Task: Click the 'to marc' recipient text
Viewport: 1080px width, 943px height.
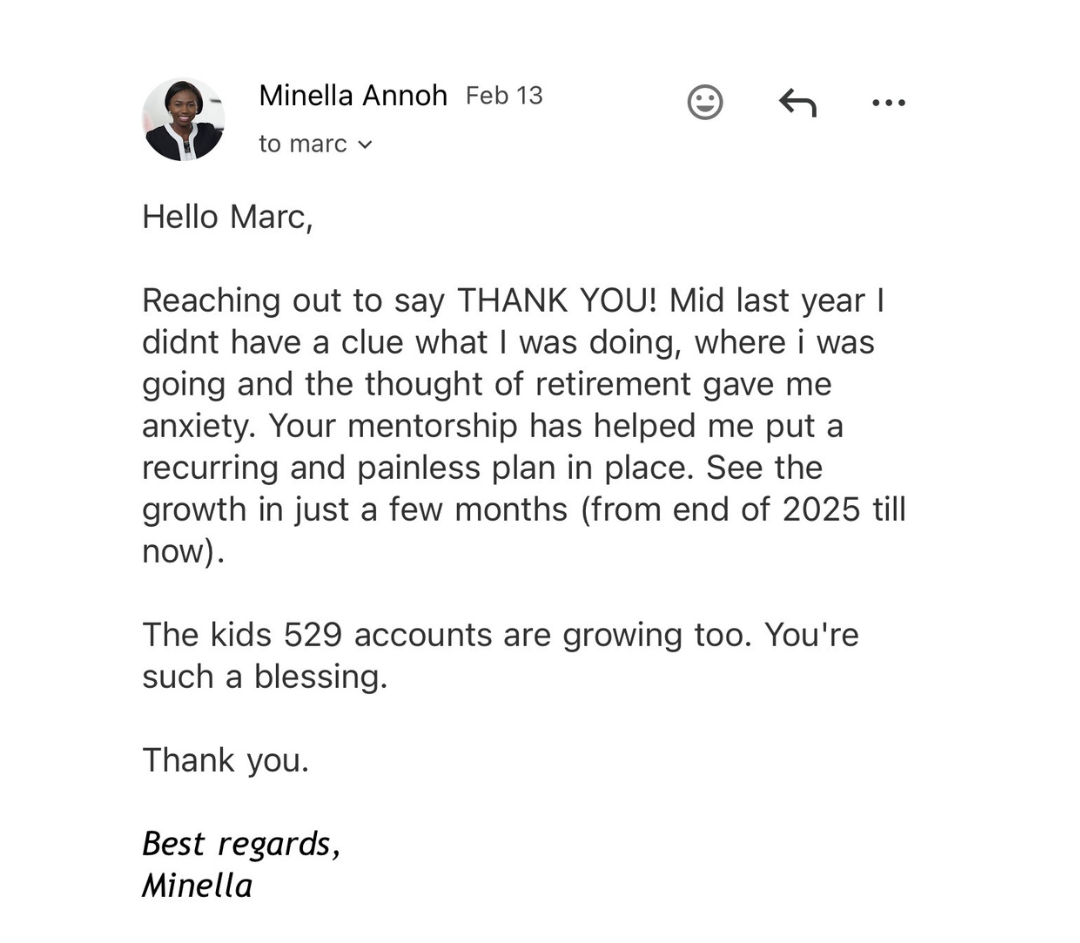Action: 302,144
